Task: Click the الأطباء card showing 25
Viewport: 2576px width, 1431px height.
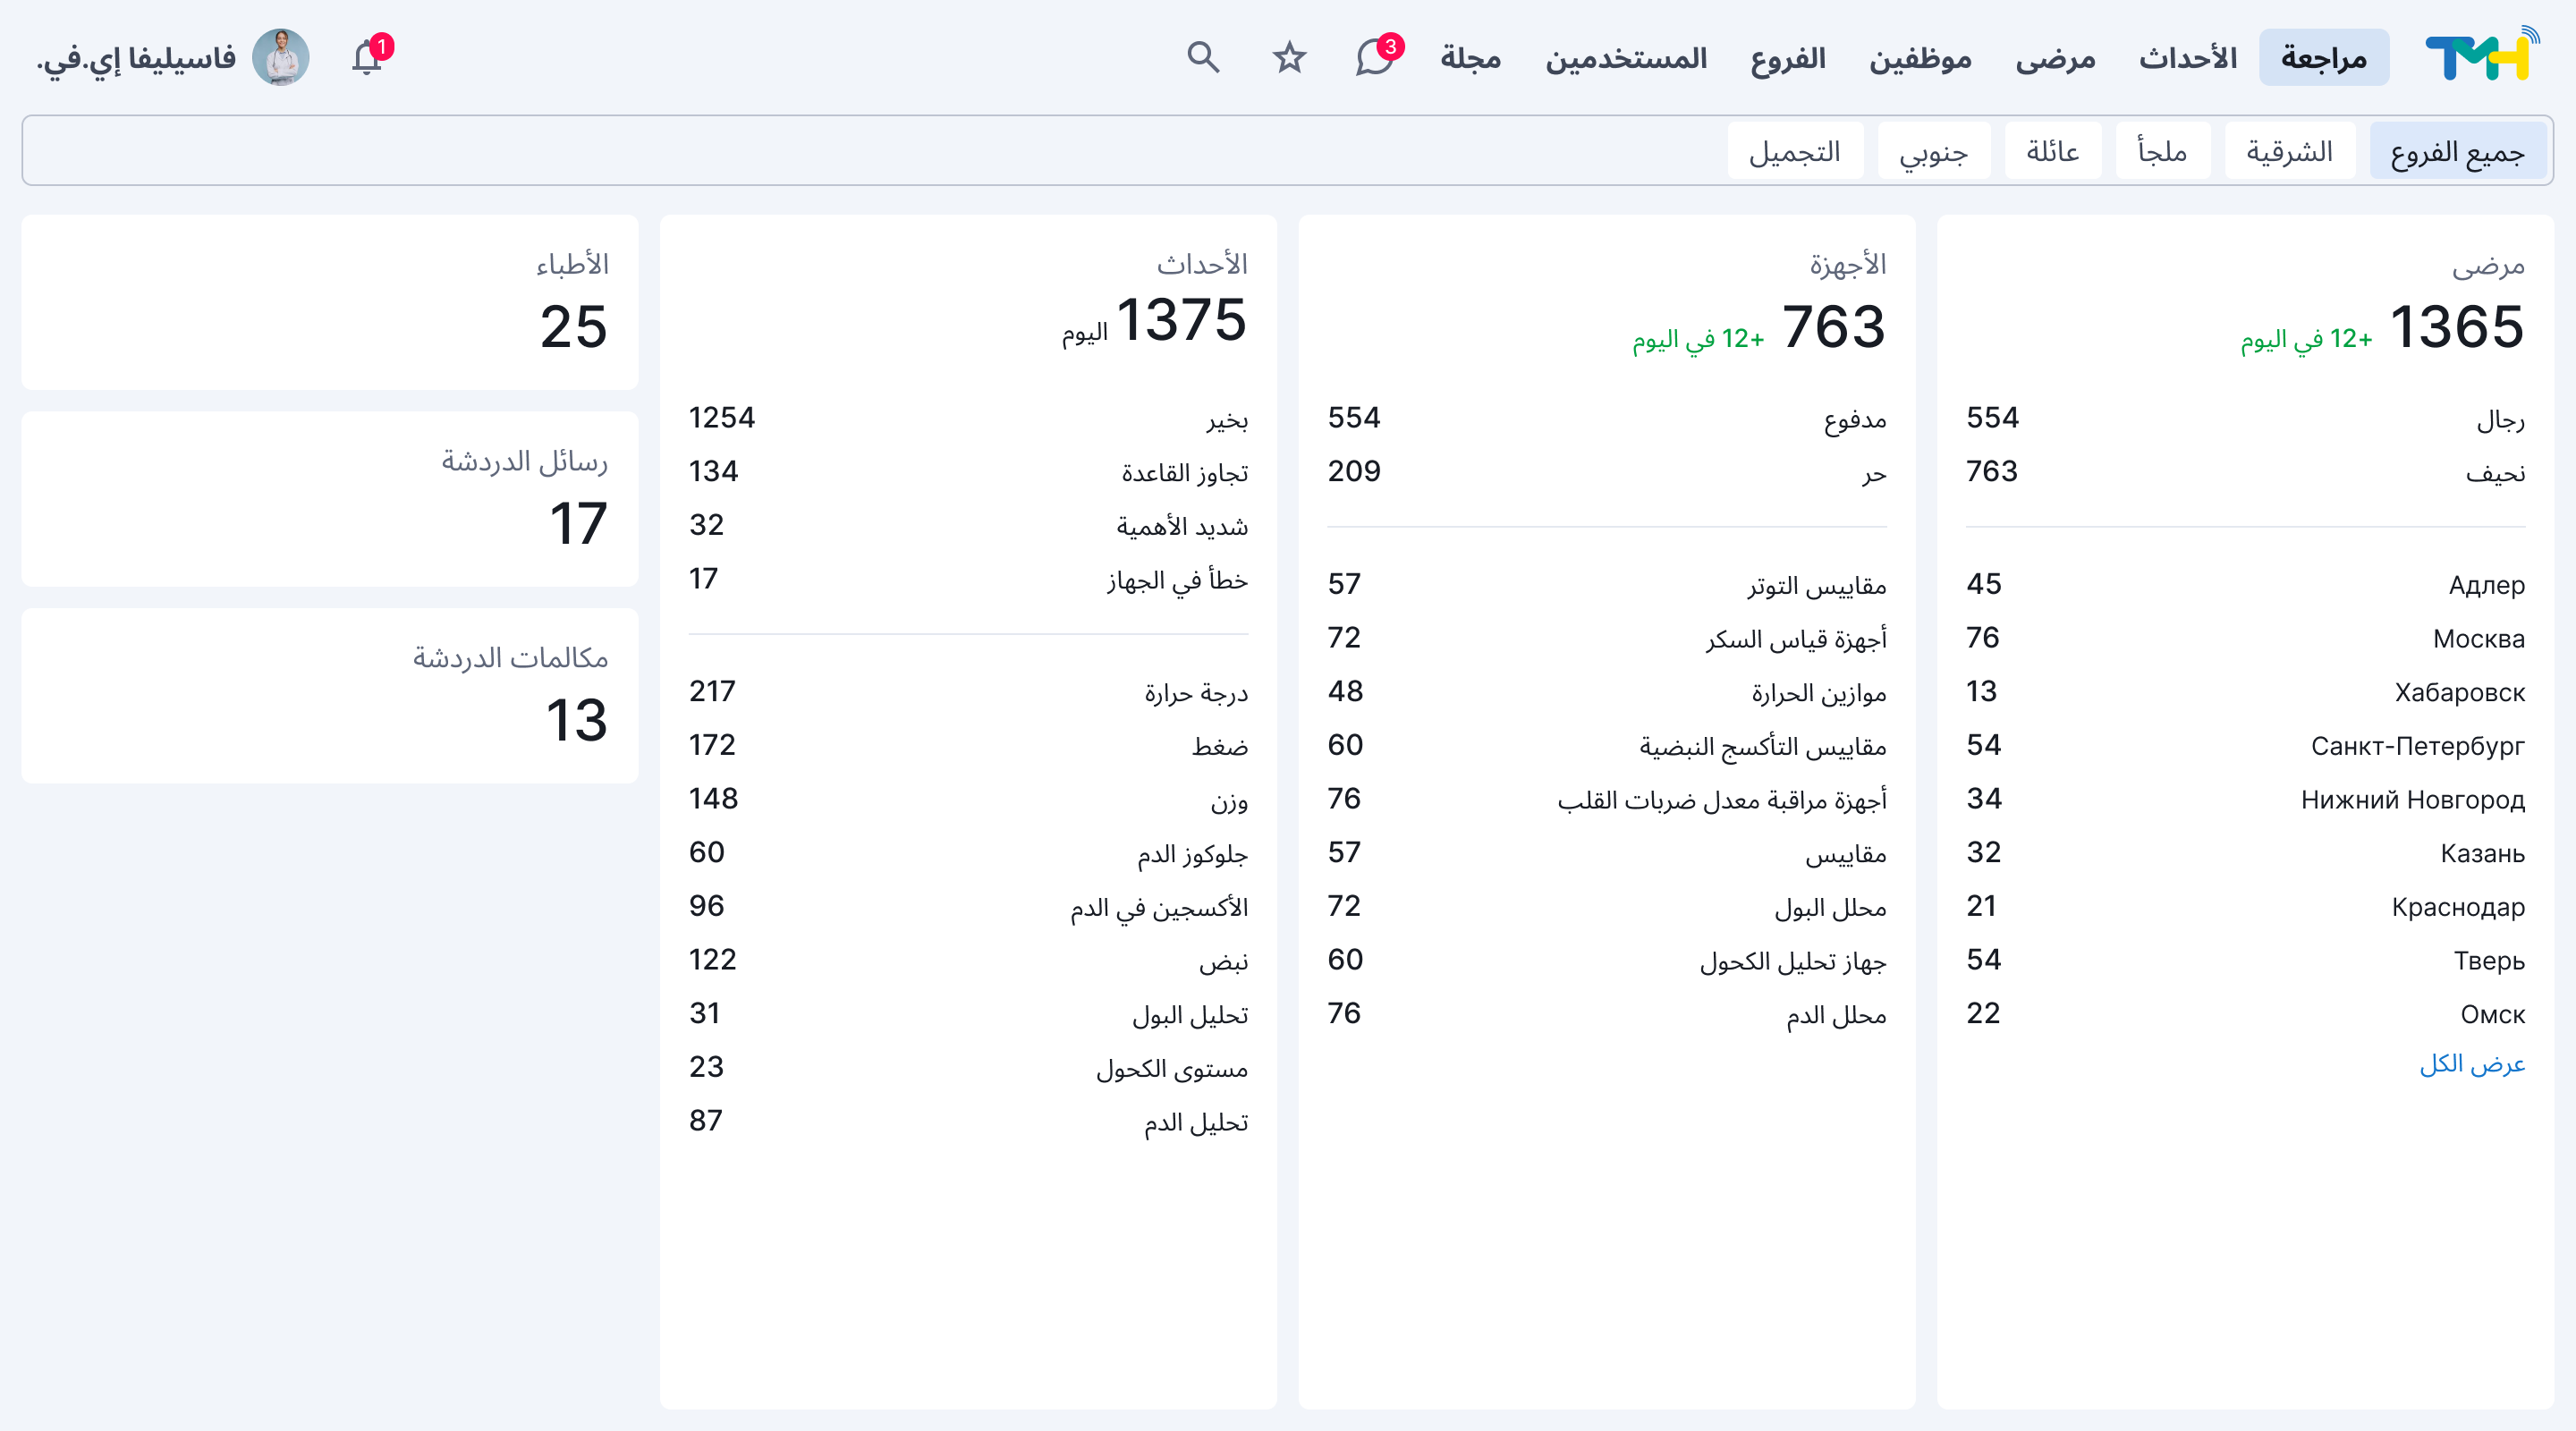Action: (330, 302)
